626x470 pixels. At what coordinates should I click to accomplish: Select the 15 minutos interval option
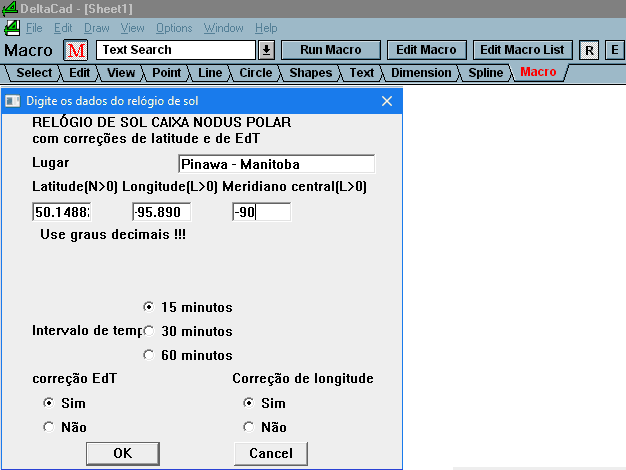click(x=149, y=307)
